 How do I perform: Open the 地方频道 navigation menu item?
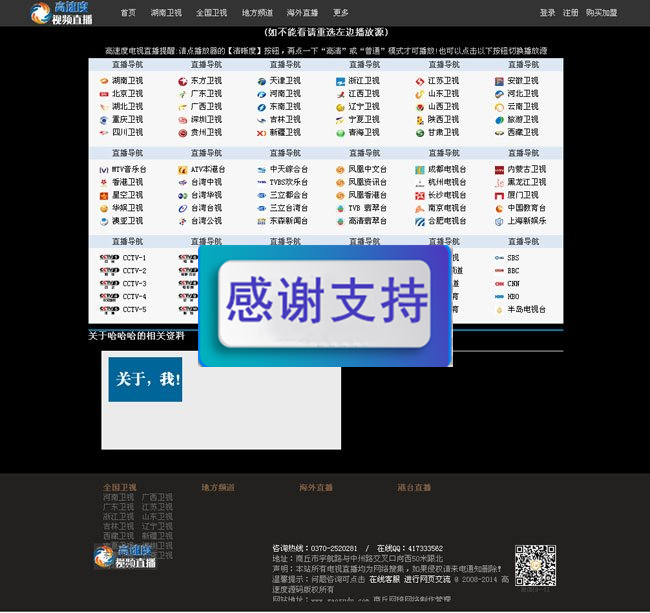257,13
